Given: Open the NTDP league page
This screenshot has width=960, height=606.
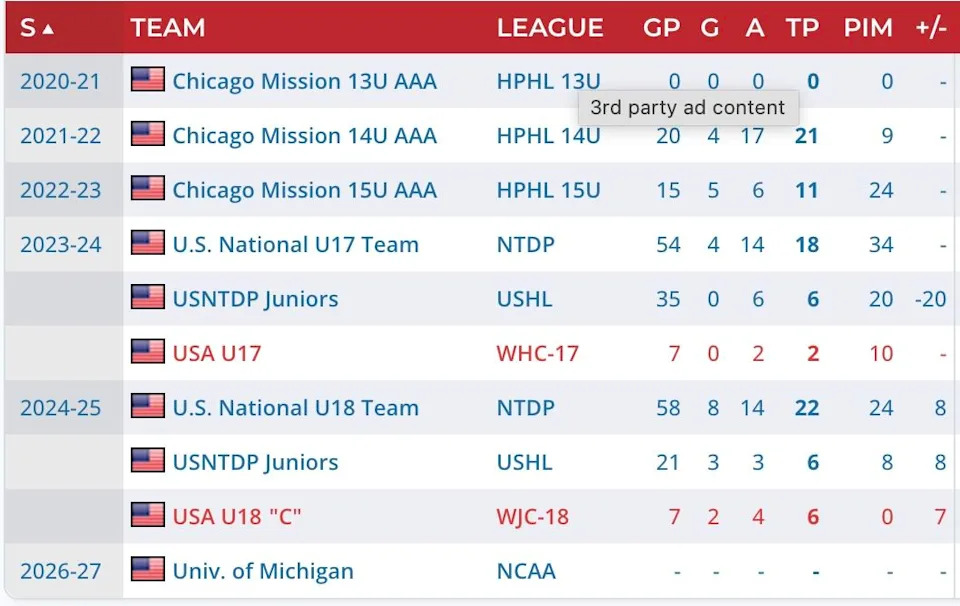Looking at the screenshot, I should point(524,244).
